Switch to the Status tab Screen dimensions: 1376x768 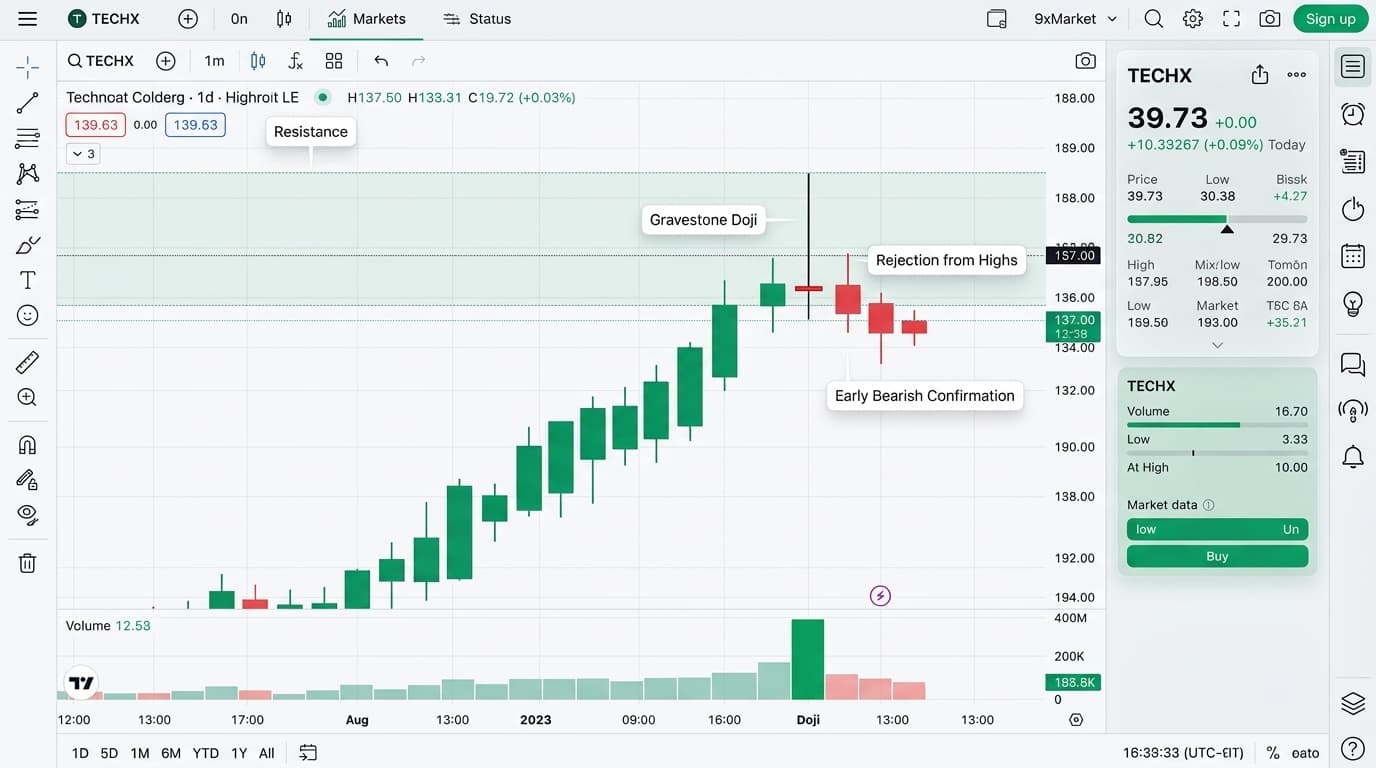point(477,19)
